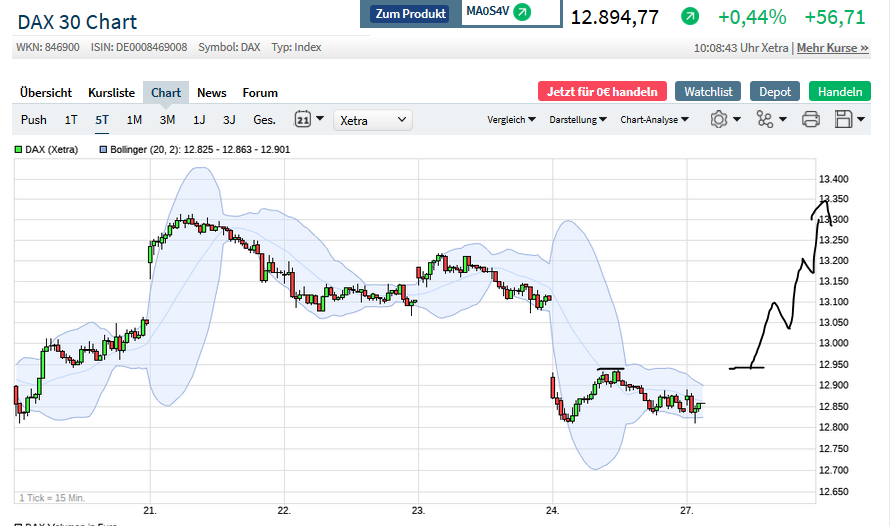890x526 pixels.
Task: Select the 5T time range
Action: [x=102, y=120]
